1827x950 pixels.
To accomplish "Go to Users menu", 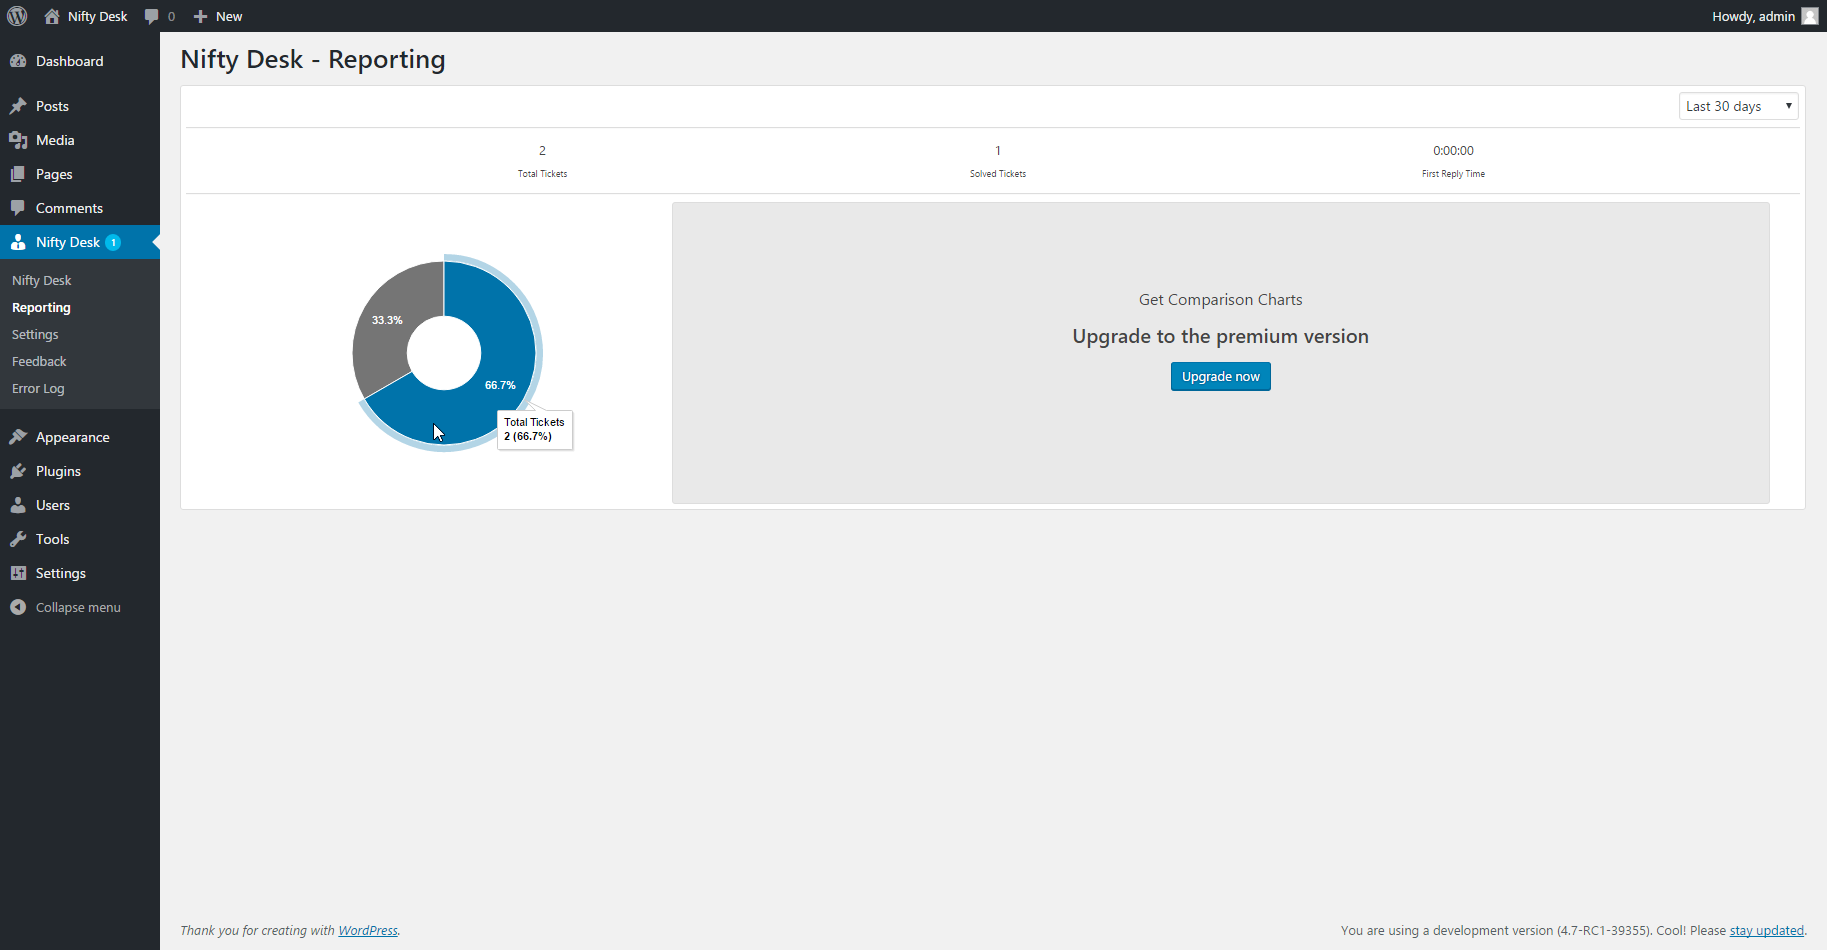I will pos(80,505).
